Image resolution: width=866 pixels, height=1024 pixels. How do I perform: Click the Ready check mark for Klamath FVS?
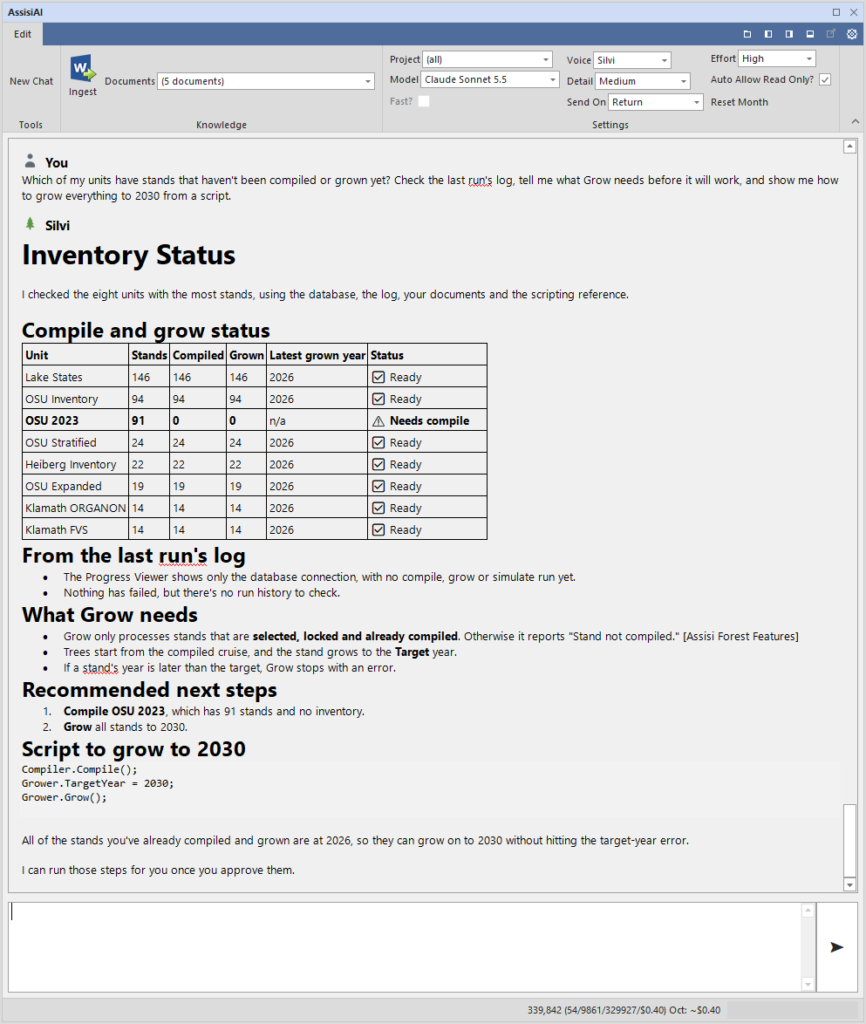point(378,530)
